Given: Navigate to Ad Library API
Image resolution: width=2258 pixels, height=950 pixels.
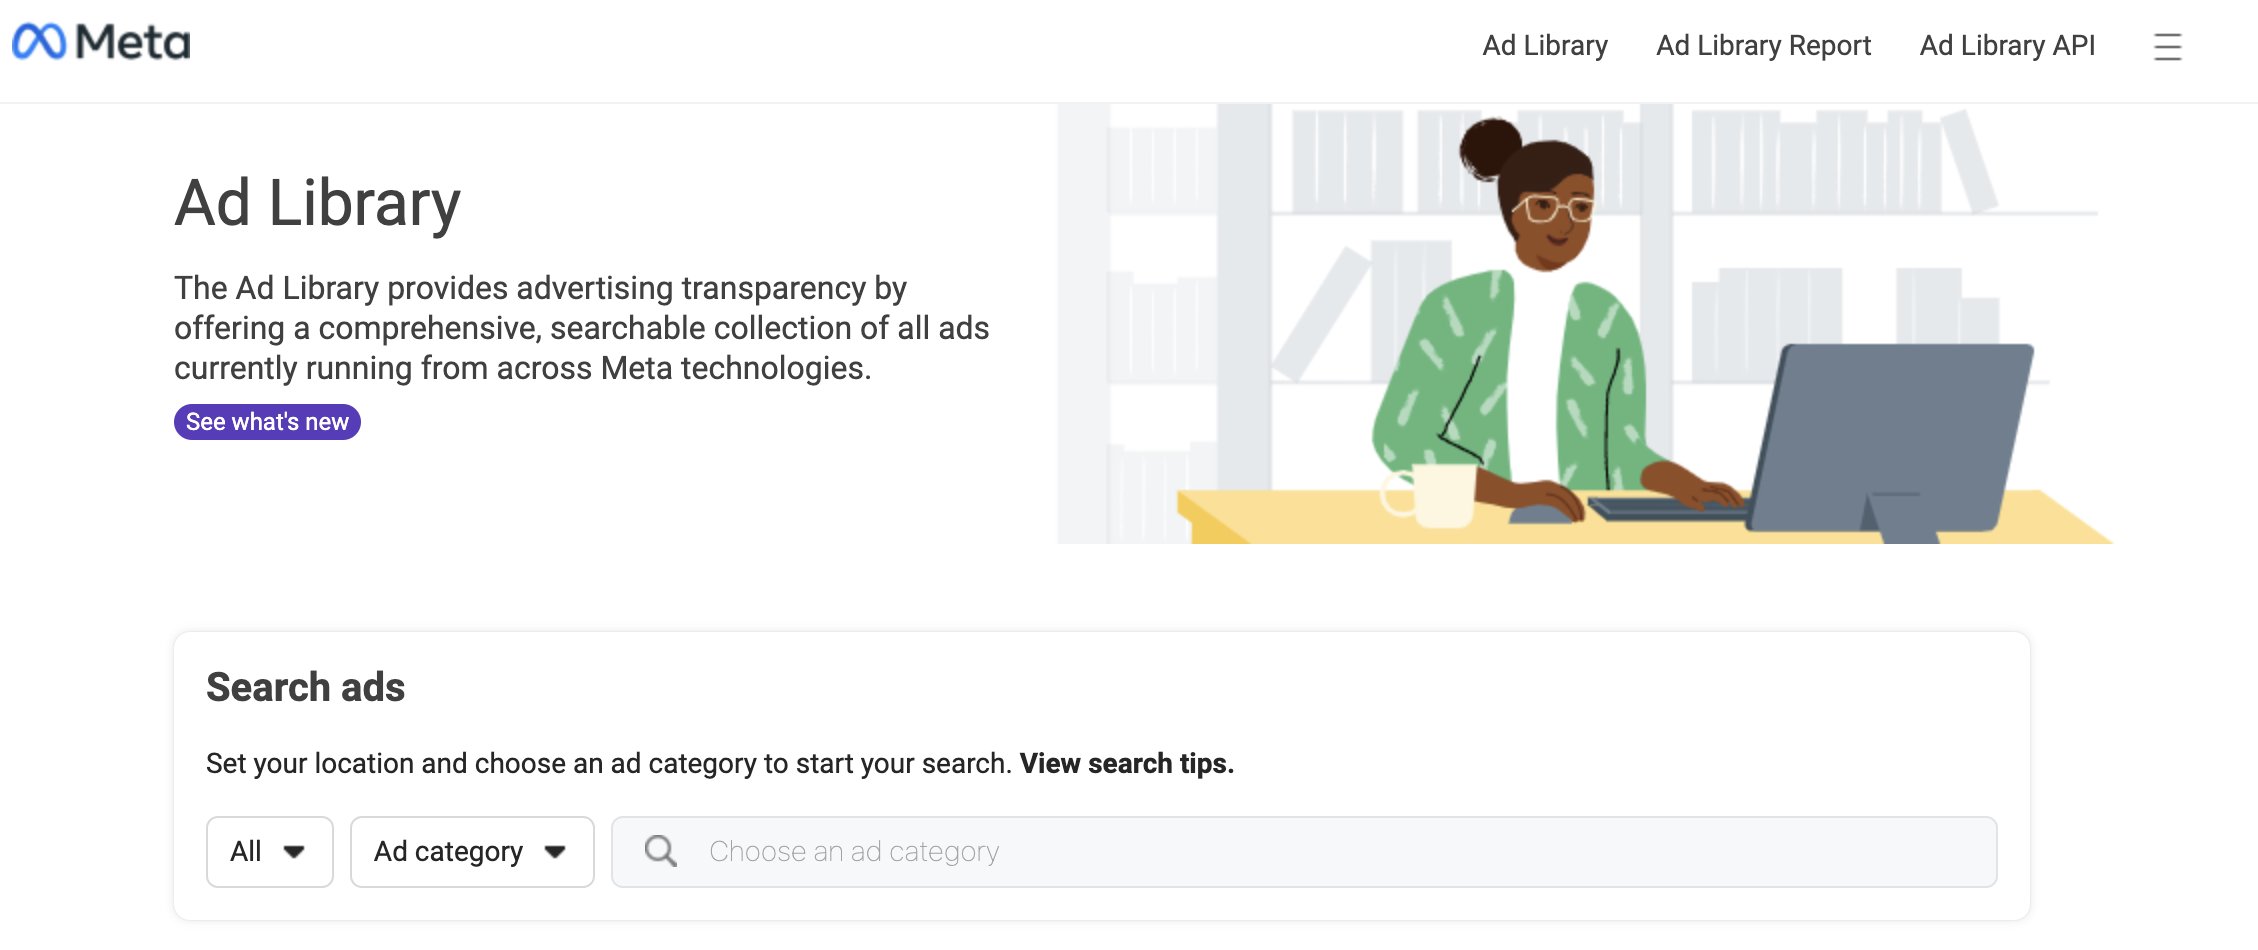Looking at the screenshot, I should click(2006, 46).
